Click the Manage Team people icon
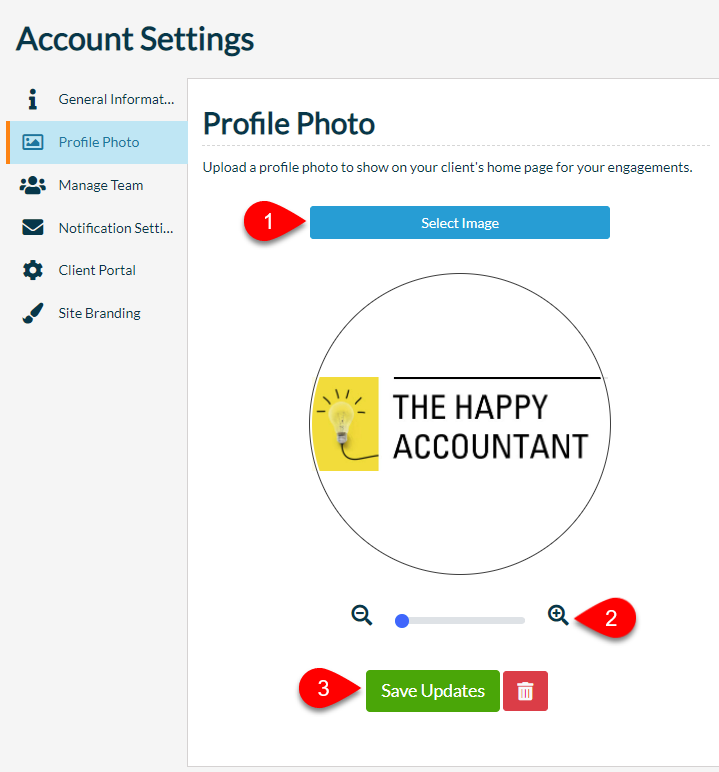 click(33, 185)
